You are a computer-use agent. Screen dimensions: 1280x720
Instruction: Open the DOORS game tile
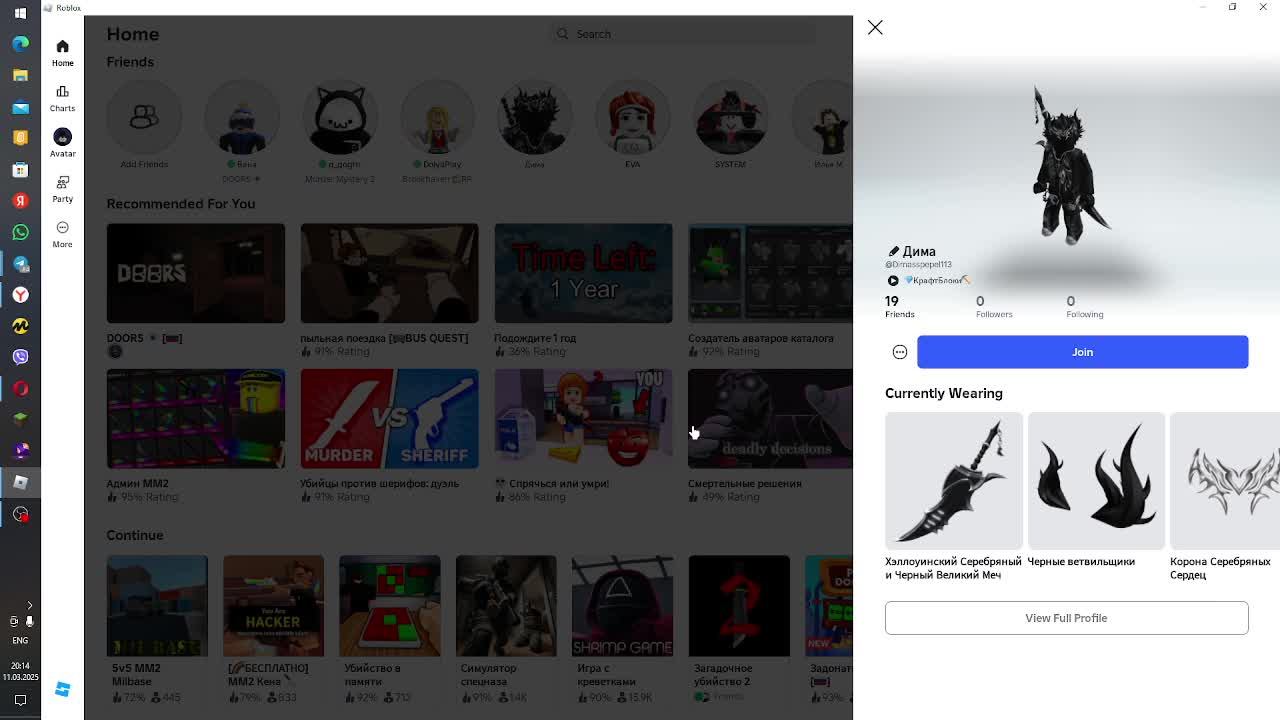(x=196, y=273)
